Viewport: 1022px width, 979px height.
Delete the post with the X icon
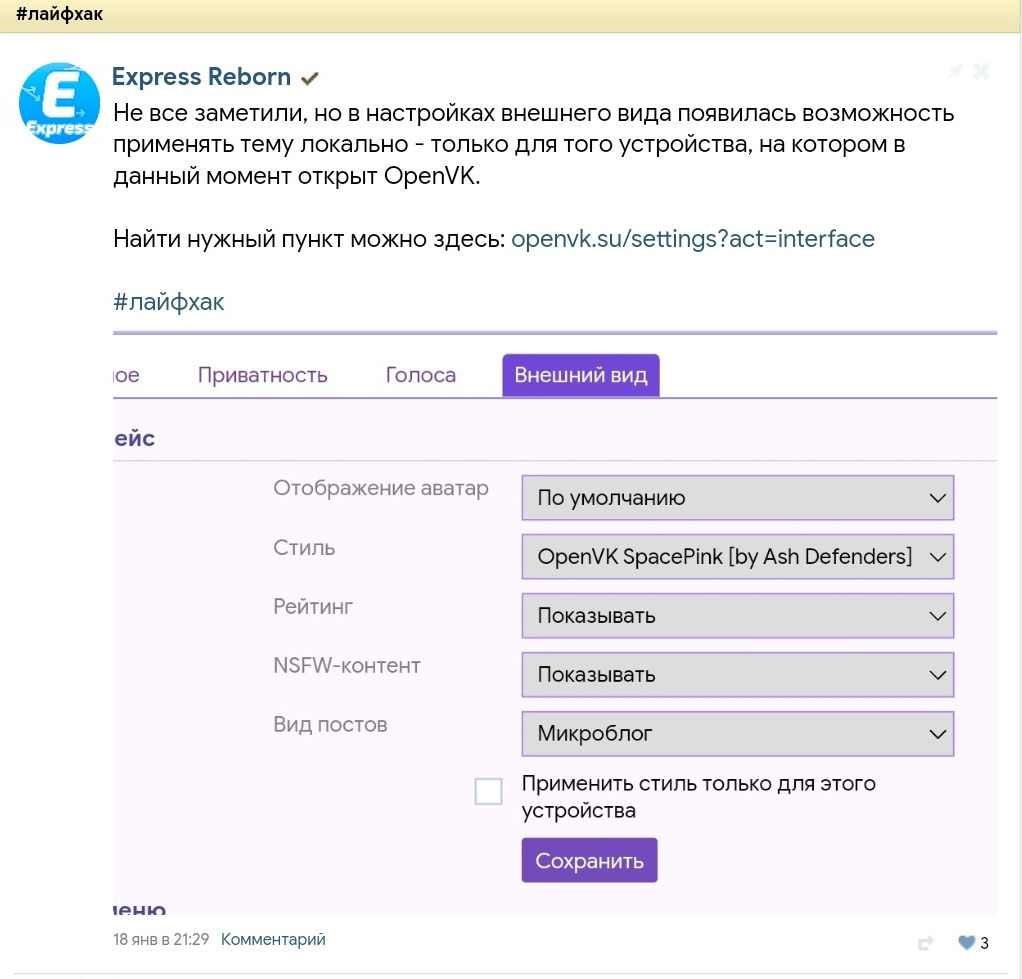(x=981, y=71)
